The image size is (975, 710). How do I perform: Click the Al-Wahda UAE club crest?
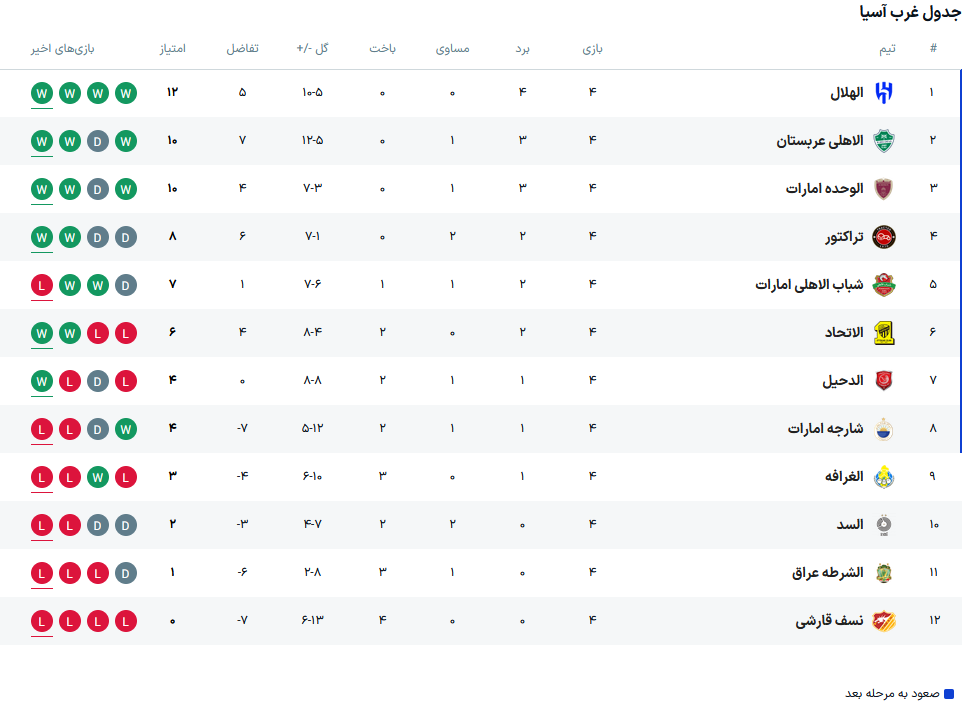tap(884, 189)
